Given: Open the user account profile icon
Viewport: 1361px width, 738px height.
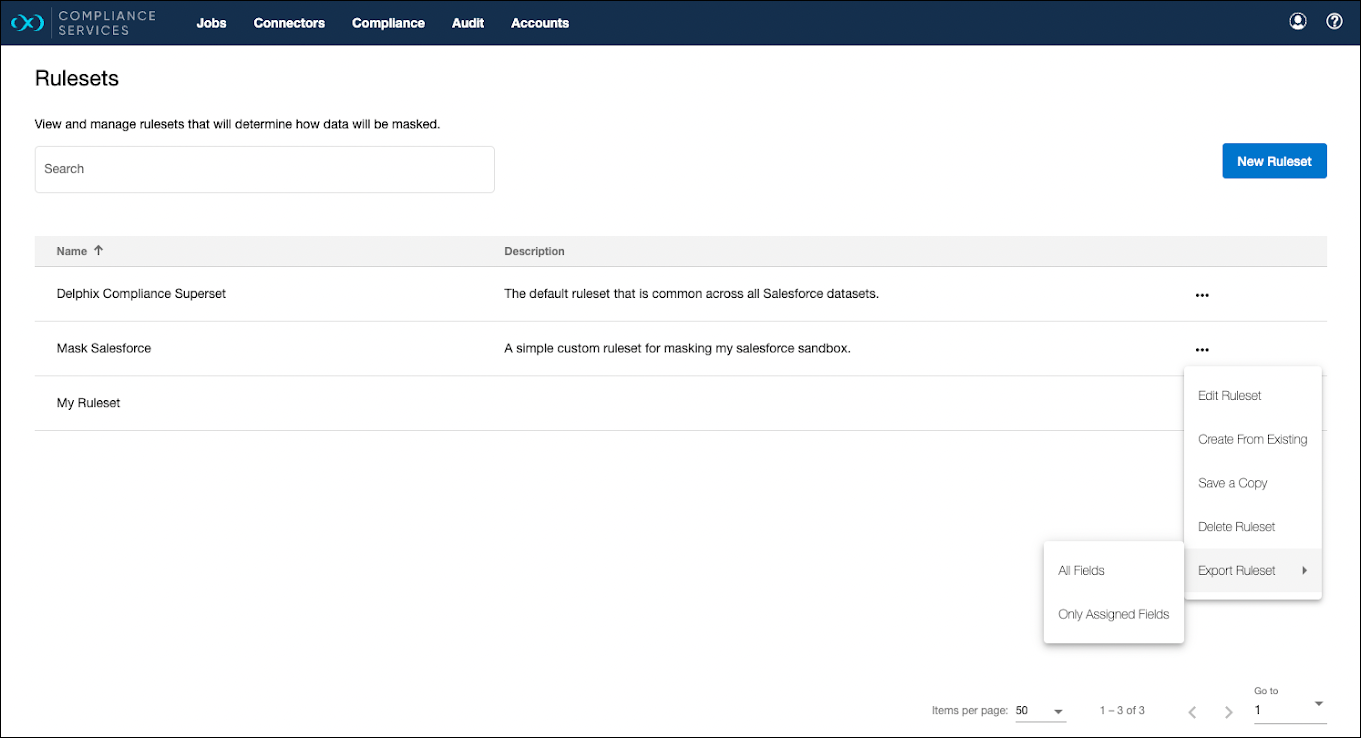Looking at the screenshot, I should [1298, 21].
